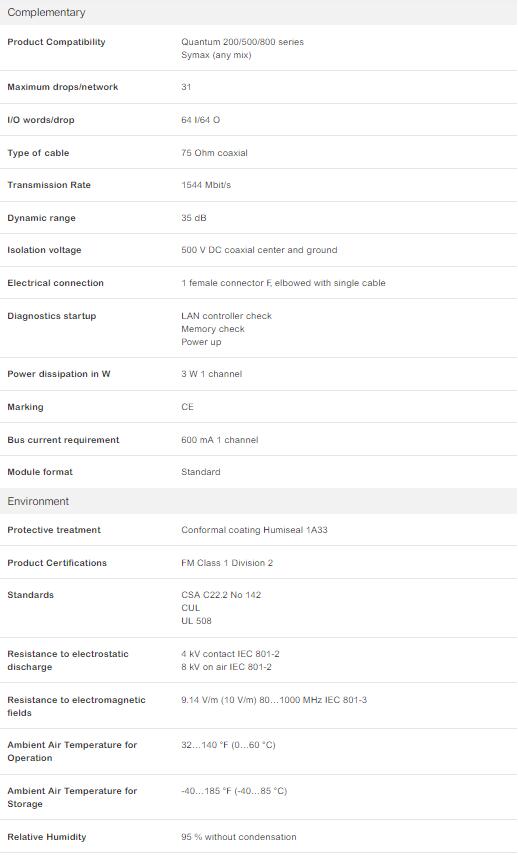Select the Transmission Rate label
The image size is (518, 855).
pos(49,185)
